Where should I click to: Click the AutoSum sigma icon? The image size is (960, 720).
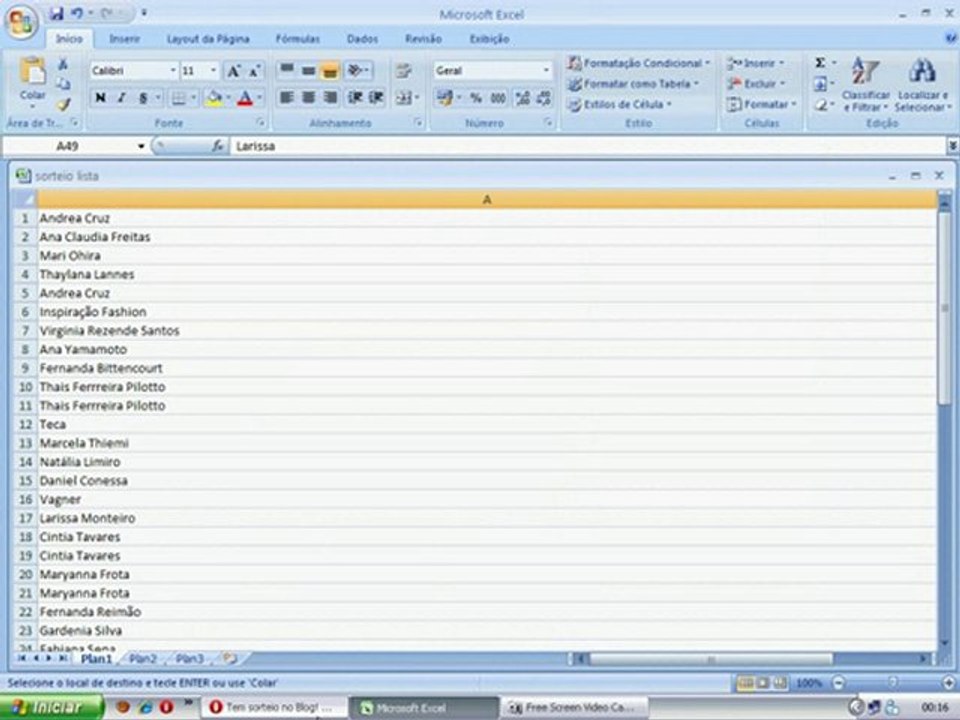click(820, 63)
